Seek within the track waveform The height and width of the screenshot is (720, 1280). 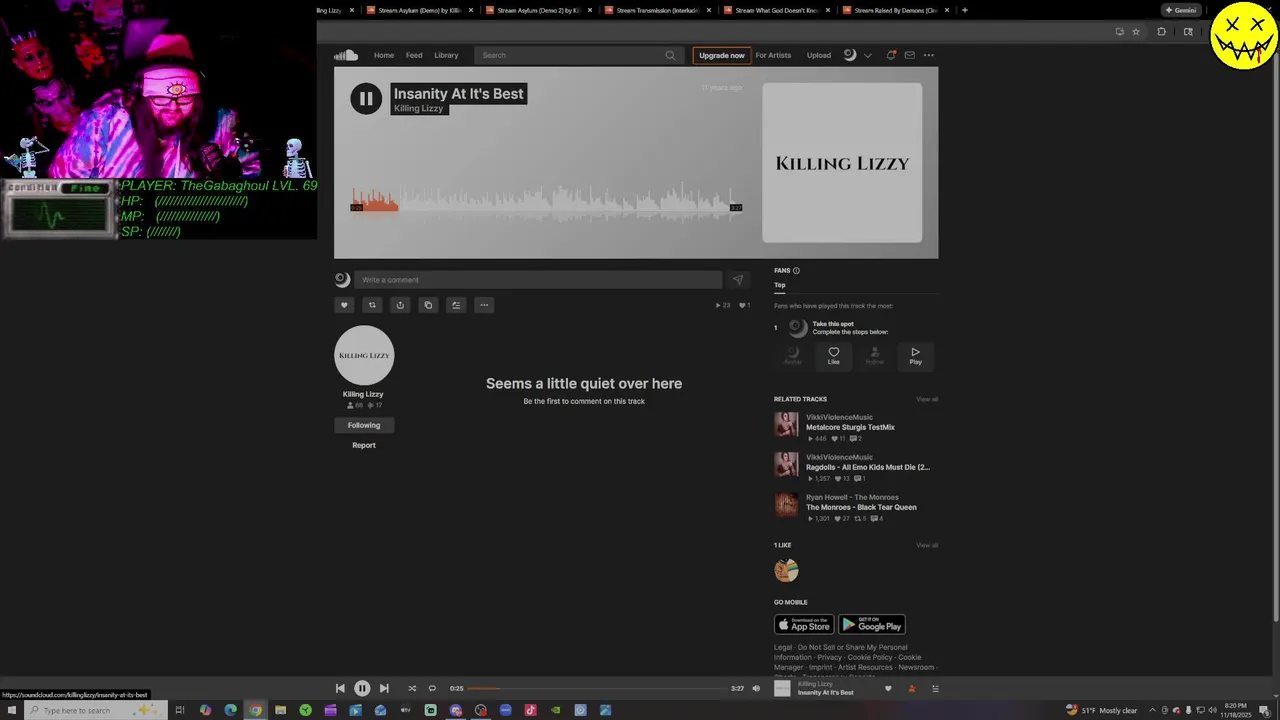pyautogui.click(x=546, y=199)
